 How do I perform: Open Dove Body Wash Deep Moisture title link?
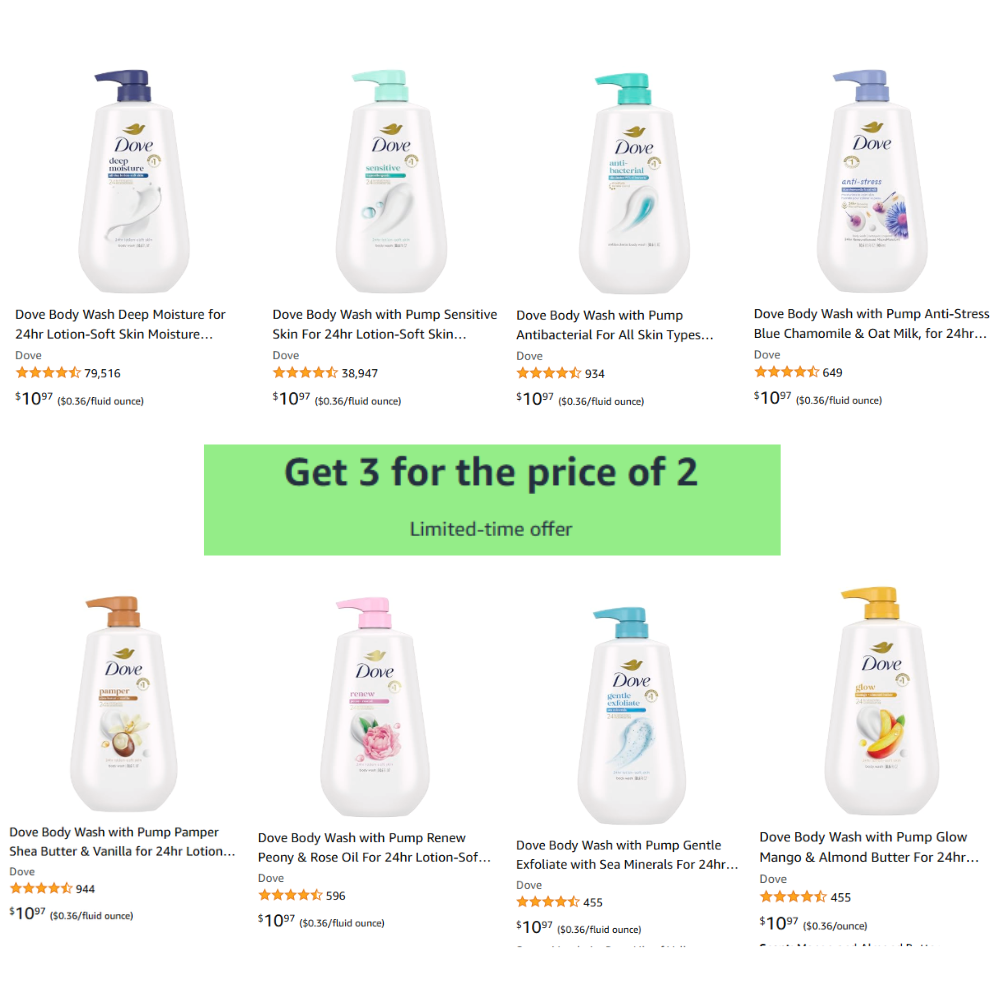(120, 325)
